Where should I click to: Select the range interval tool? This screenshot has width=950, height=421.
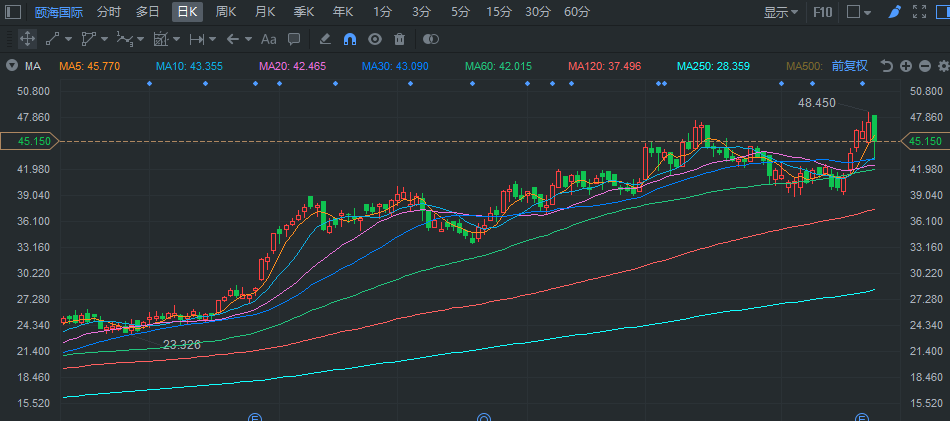click(x=196, y=39)
